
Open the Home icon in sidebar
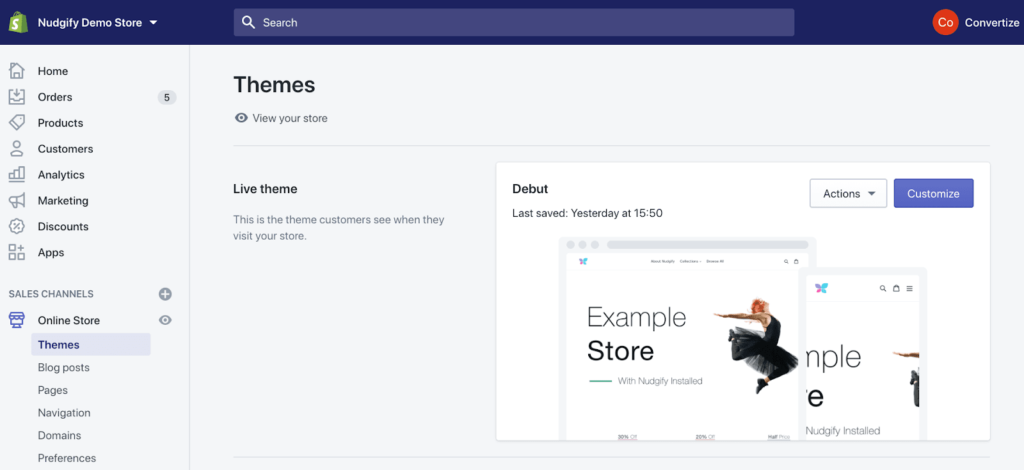pos(17,71)
